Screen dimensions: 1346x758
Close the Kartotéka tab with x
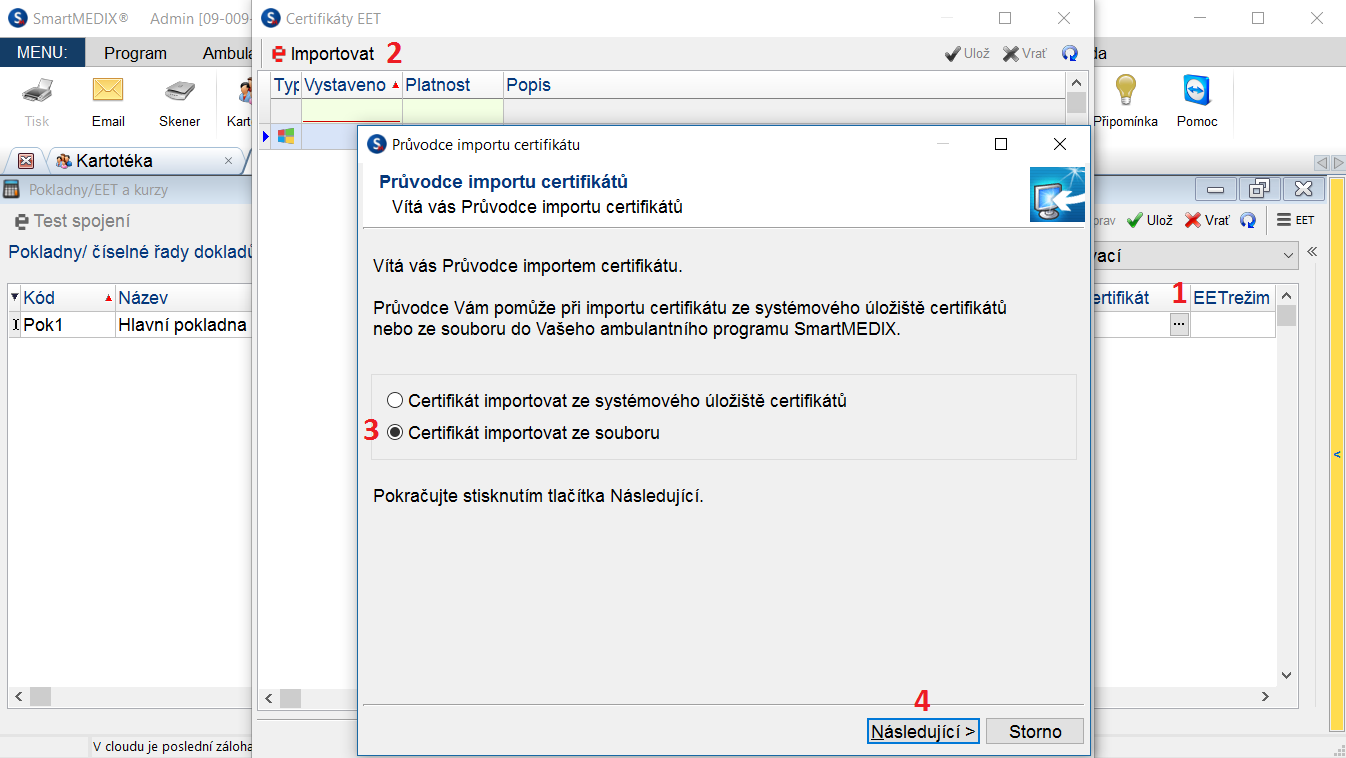pos(228,160)
